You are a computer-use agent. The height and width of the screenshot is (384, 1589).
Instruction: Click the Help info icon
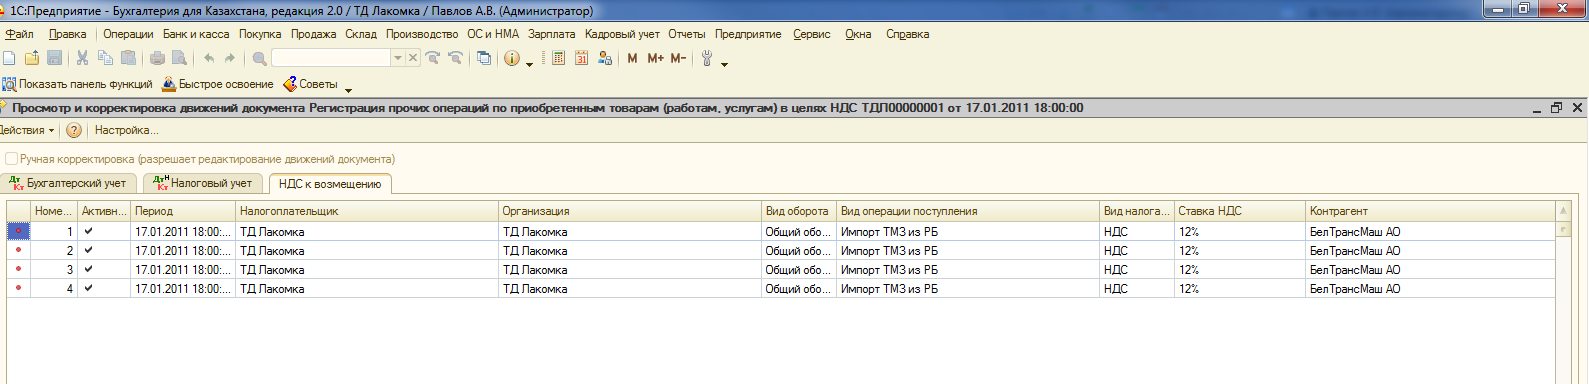(512, 58)
